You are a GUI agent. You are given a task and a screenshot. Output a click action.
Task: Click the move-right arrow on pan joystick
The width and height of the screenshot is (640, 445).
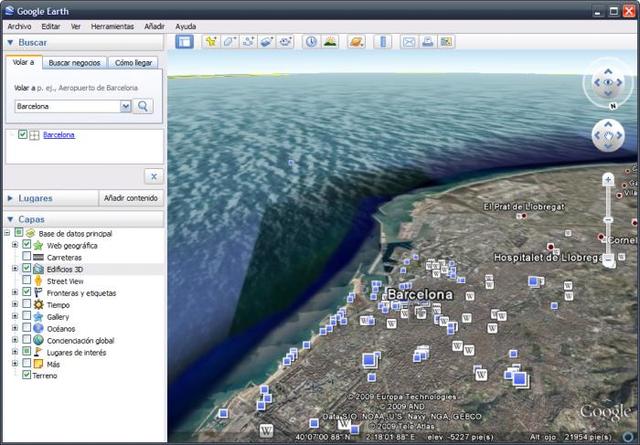[620, 135]
